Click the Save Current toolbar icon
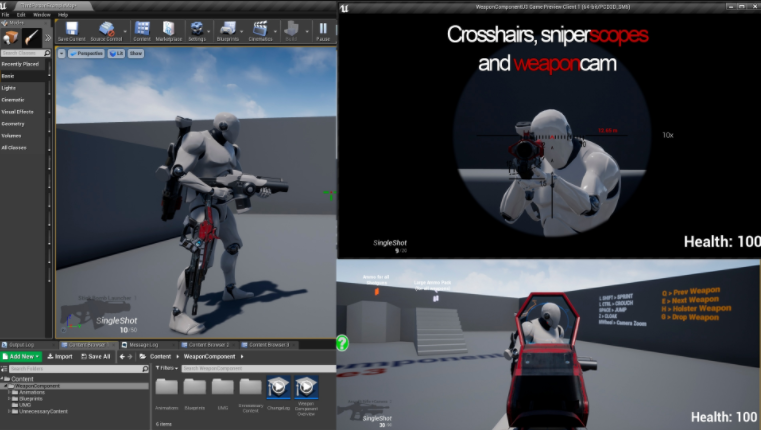 (x=72, y=29)
